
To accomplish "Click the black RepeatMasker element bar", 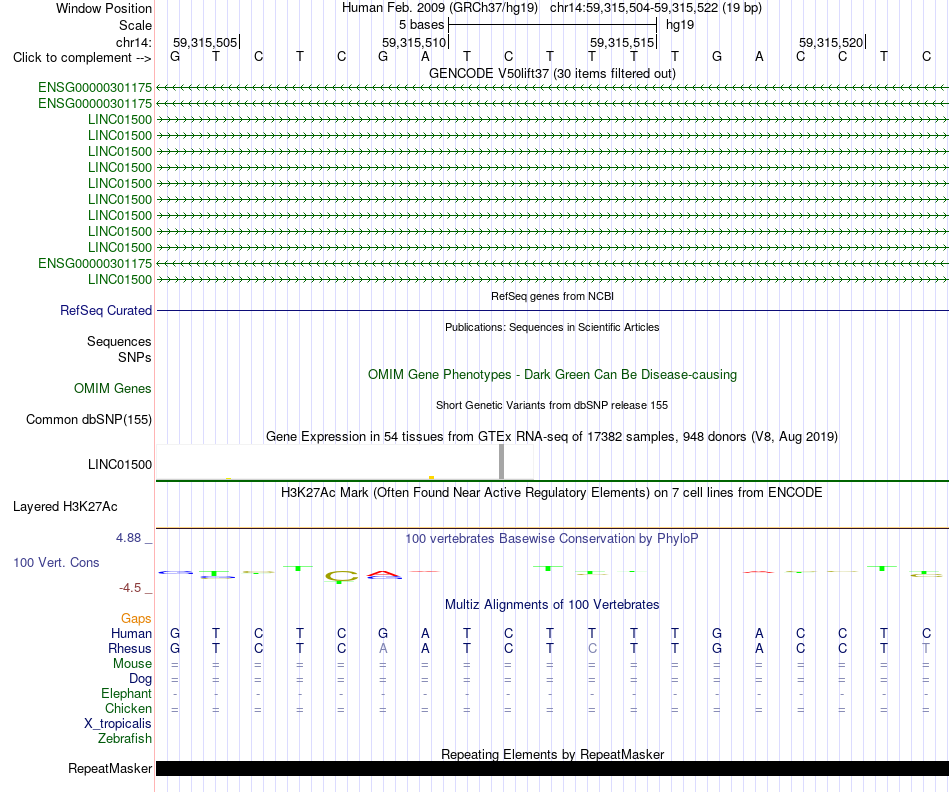I will pyautogui.click(x=552, y=768).
